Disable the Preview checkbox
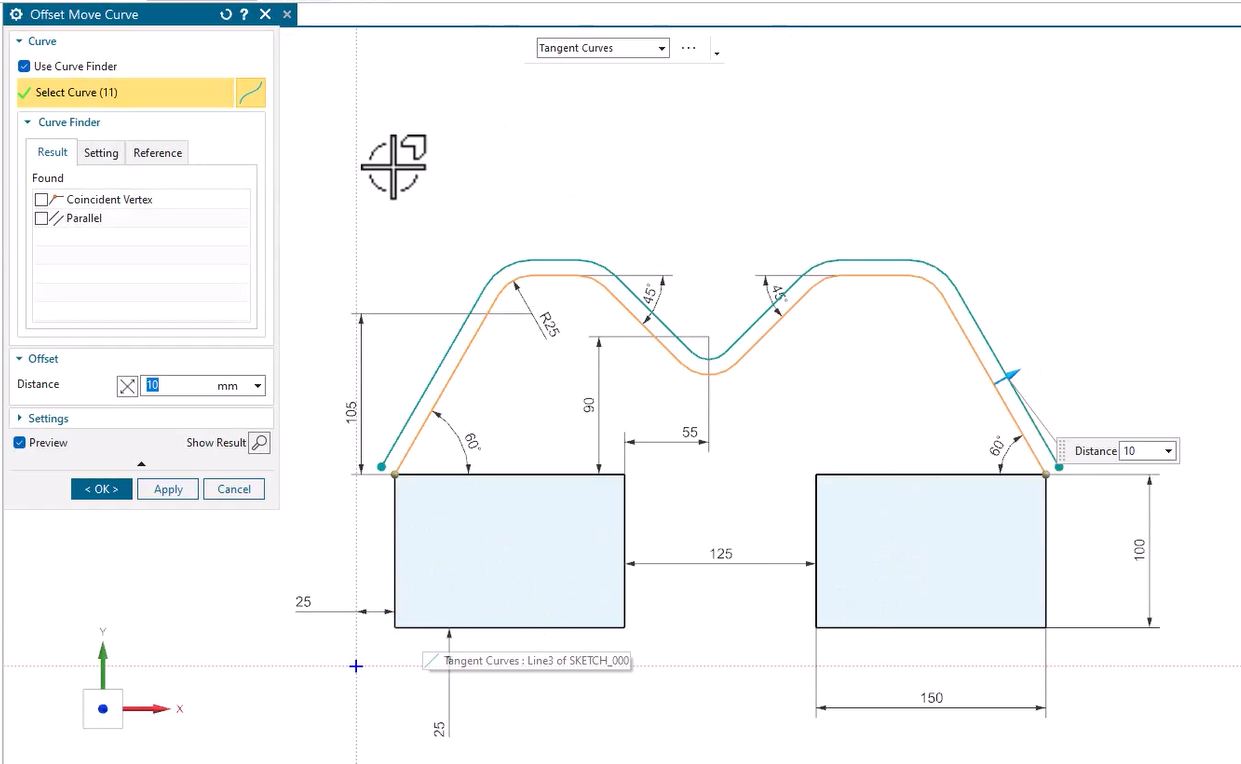 (x=21, y=442)
